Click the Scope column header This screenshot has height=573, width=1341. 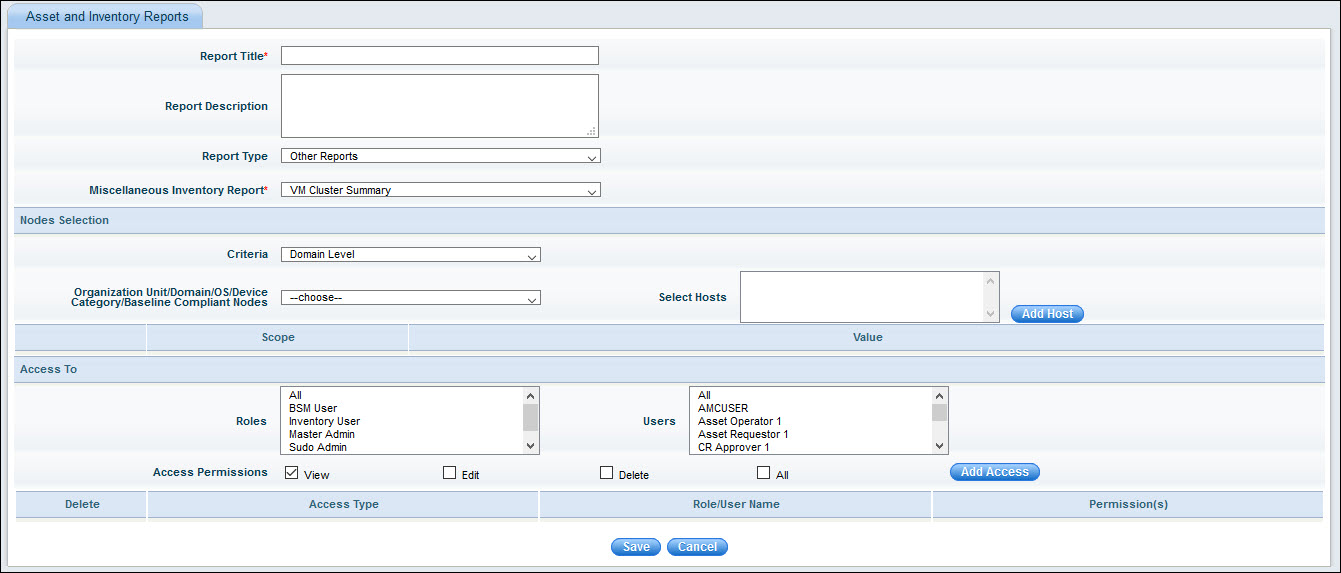point(278,337)
